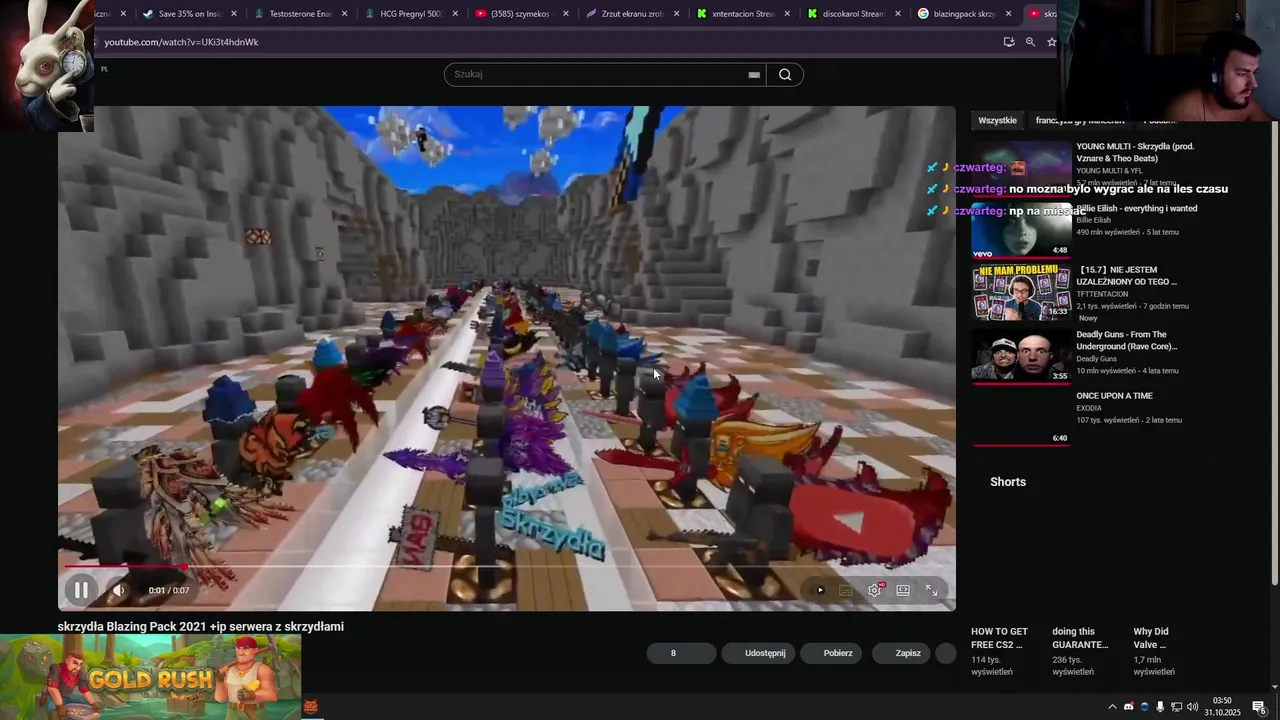Open Why Did Valve short

coord(1151,638)
